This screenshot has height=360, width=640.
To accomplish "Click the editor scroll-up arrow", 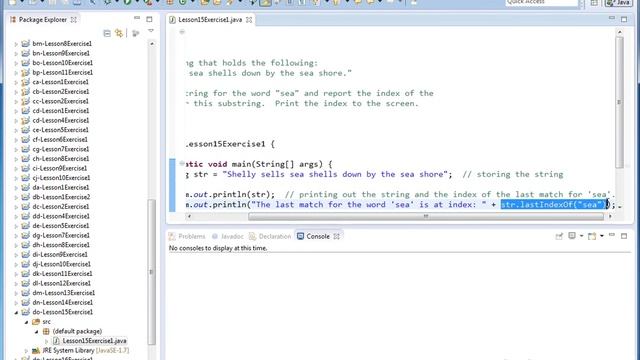I will tap(620, 32).
